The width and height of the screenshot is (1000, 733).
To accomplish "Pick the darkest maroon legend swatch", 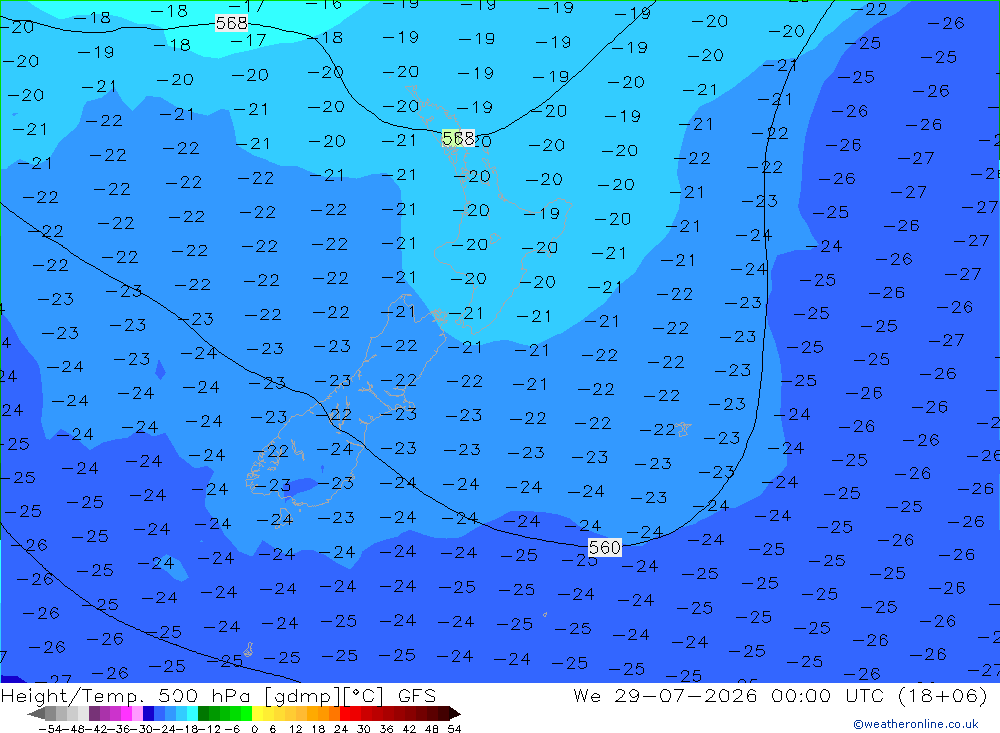I will pyautogui.click(x=444, y=713).
